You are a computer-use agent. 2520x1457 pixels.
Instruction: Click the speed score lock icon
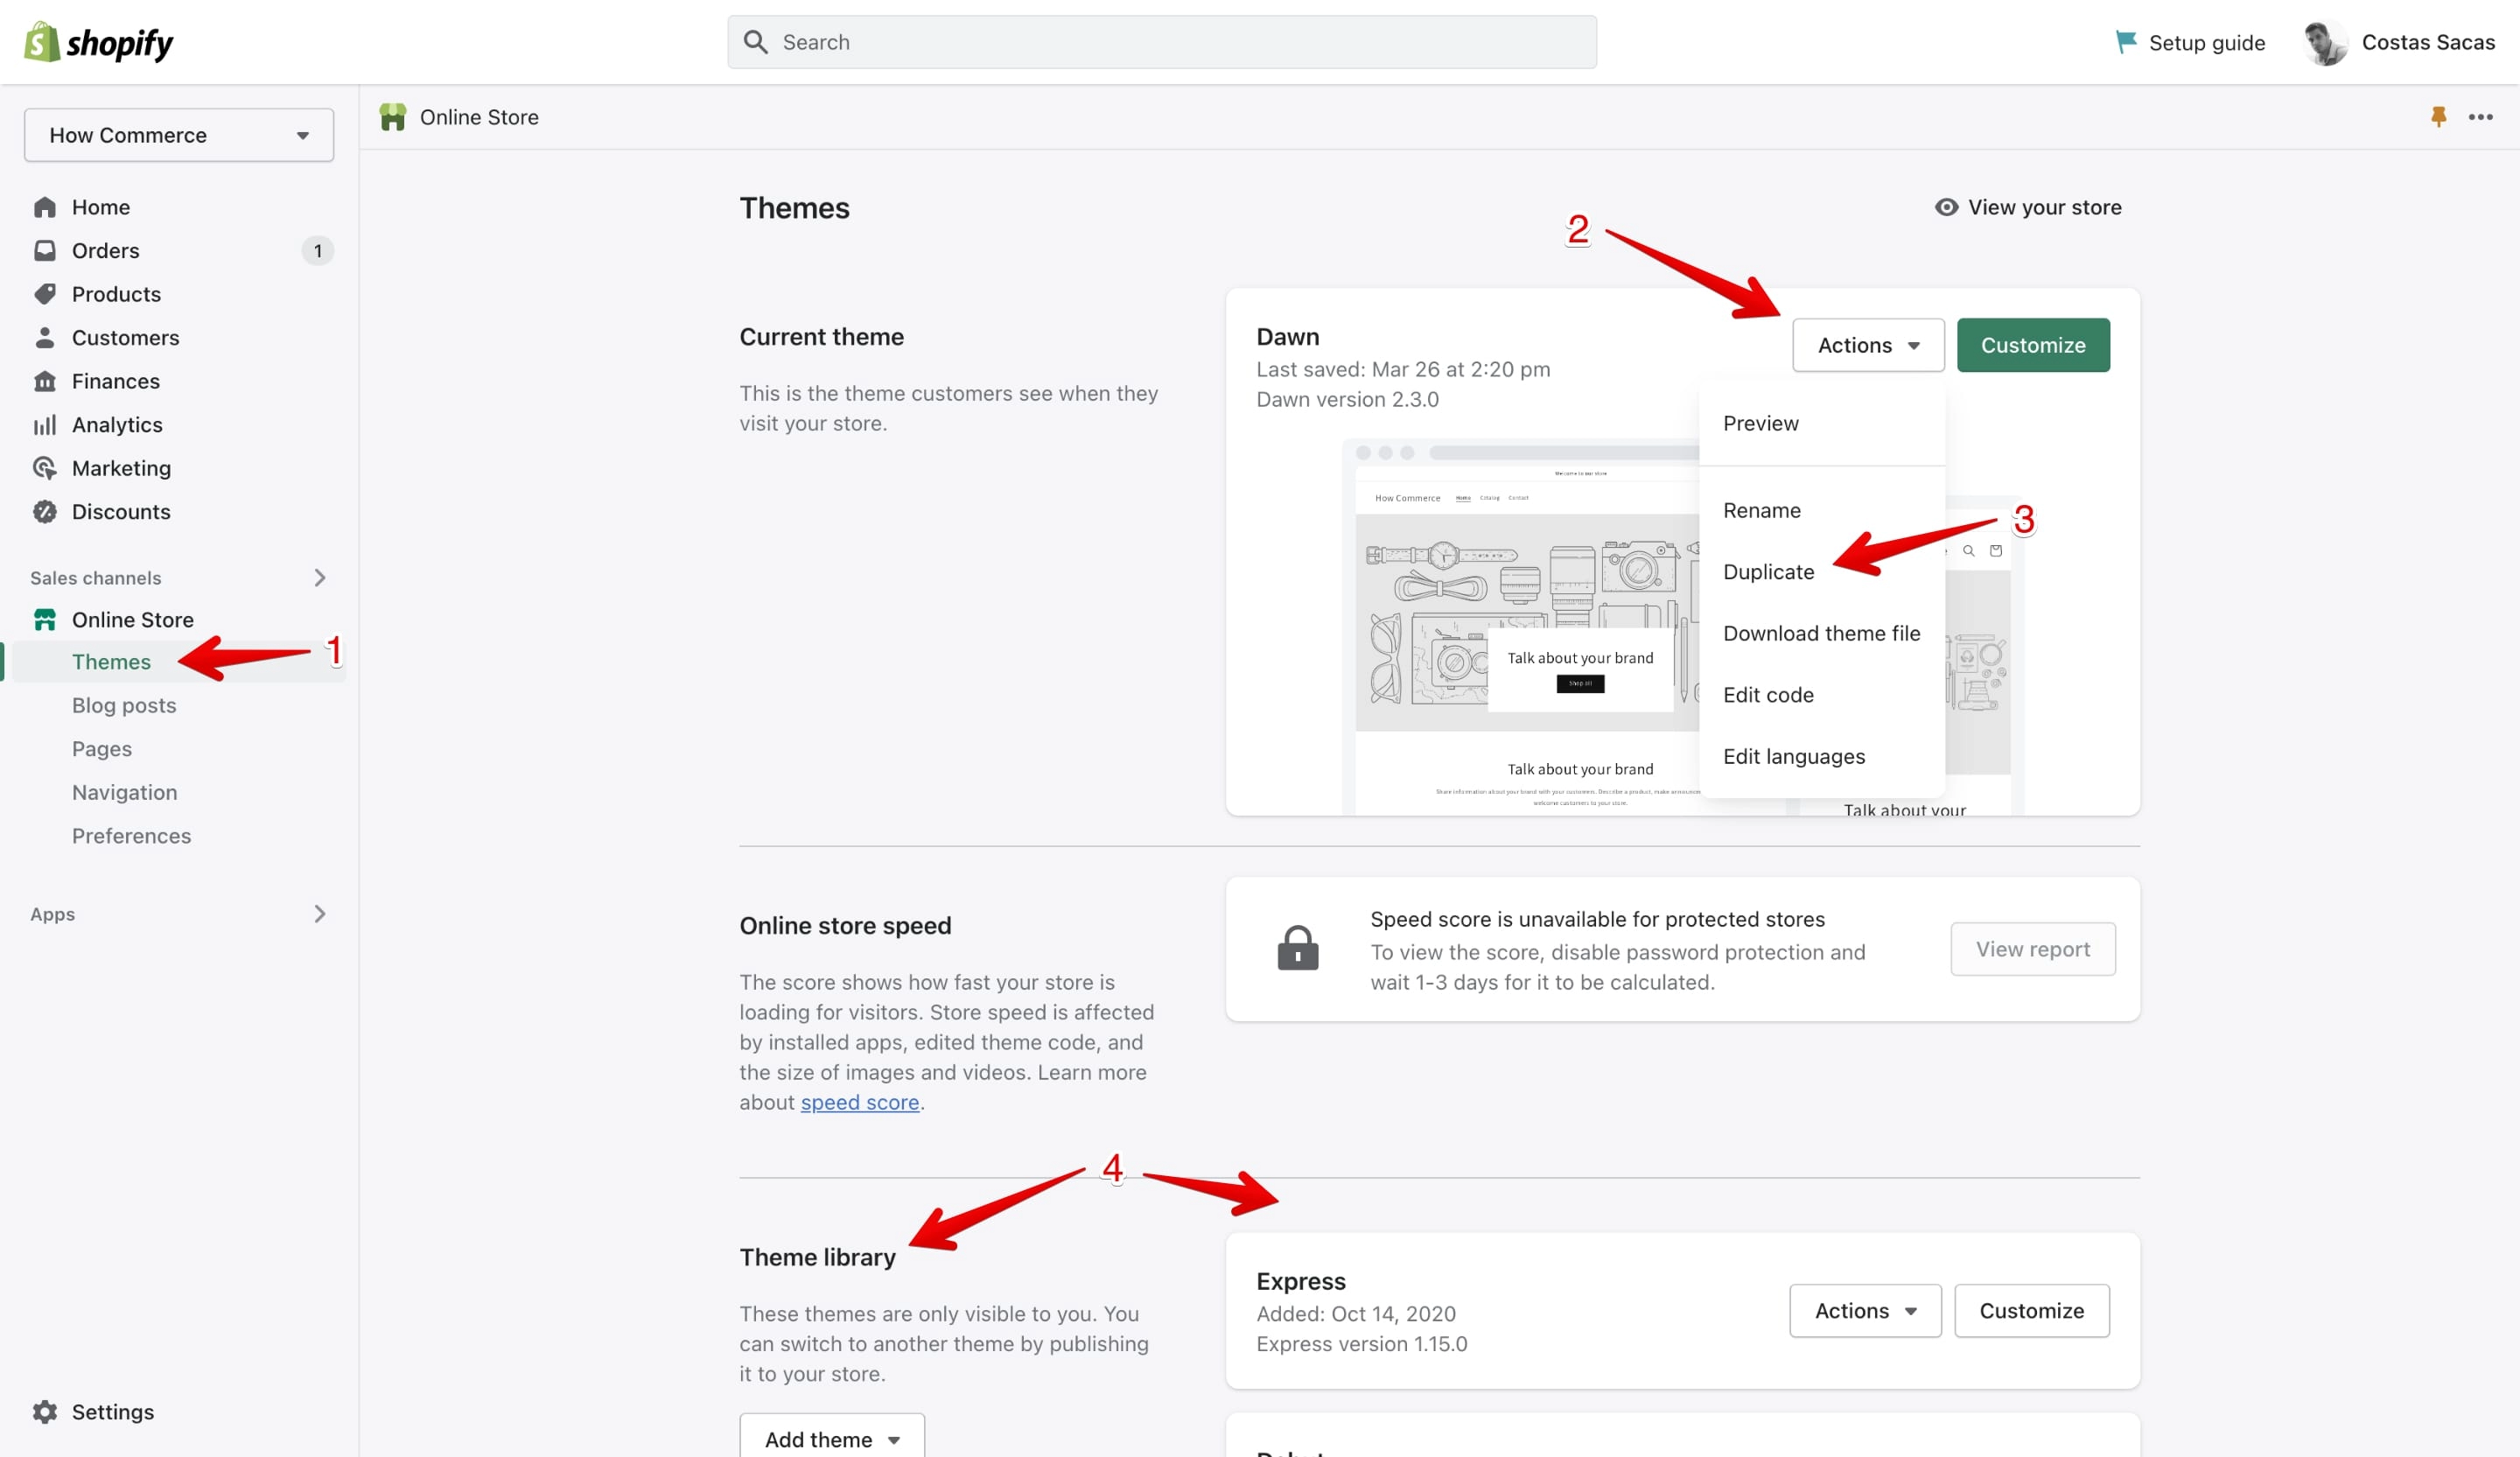(1298, 948)
